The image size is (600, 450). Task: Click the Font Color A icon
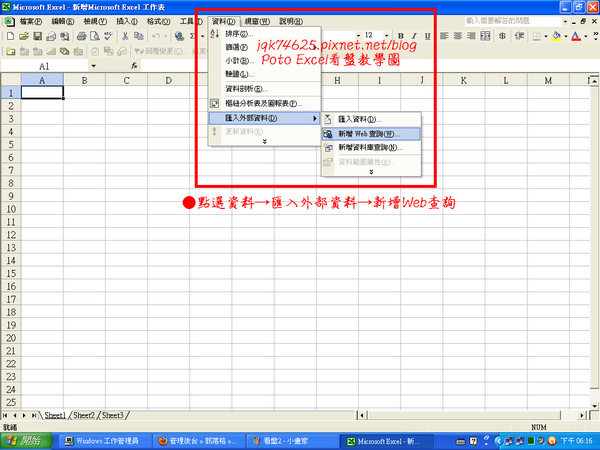[576, 36]
